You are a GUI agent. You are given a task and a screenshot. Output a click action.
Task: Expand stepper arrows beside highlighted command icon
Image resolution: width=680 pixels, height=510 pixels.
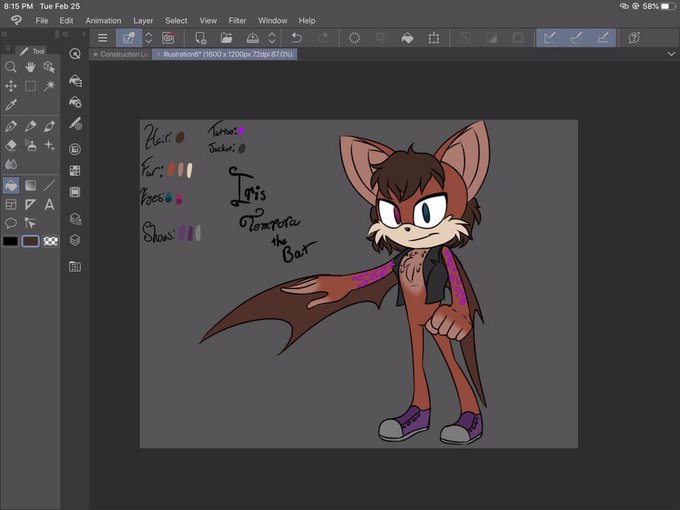coord(148,38)
